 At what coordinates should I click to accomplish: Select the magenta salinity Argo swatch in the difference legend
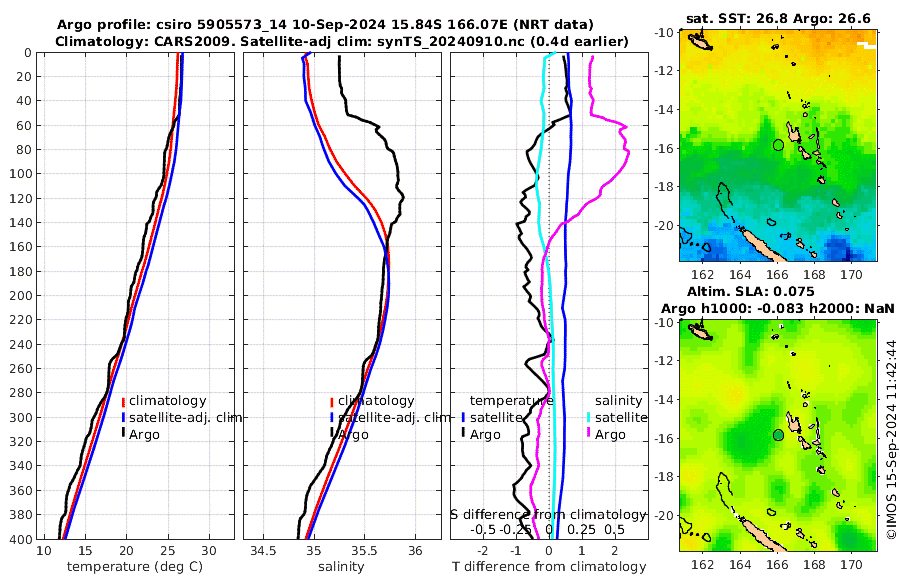click(x=589, y=434)
